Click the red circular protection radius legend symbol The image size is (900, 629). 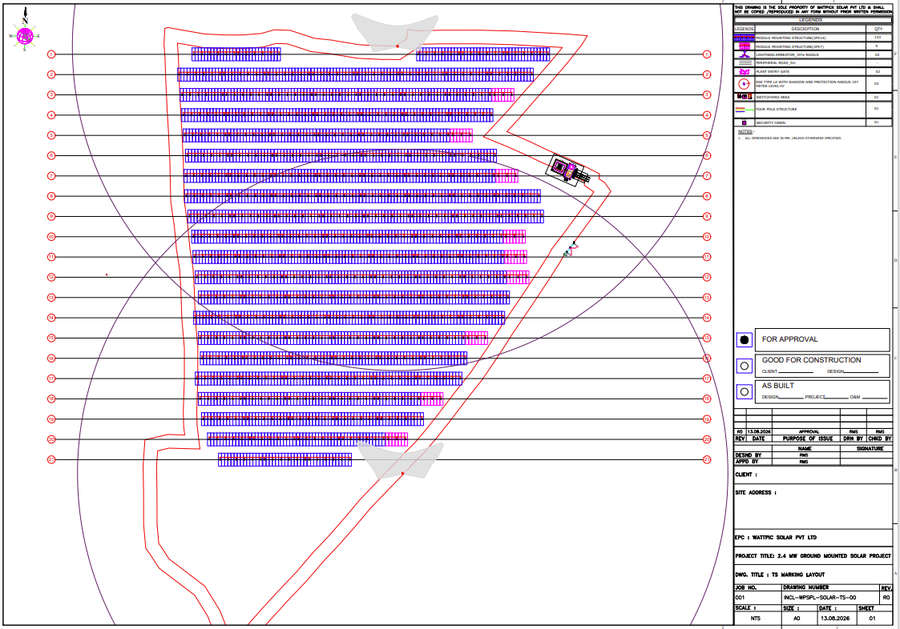(744, 84)
